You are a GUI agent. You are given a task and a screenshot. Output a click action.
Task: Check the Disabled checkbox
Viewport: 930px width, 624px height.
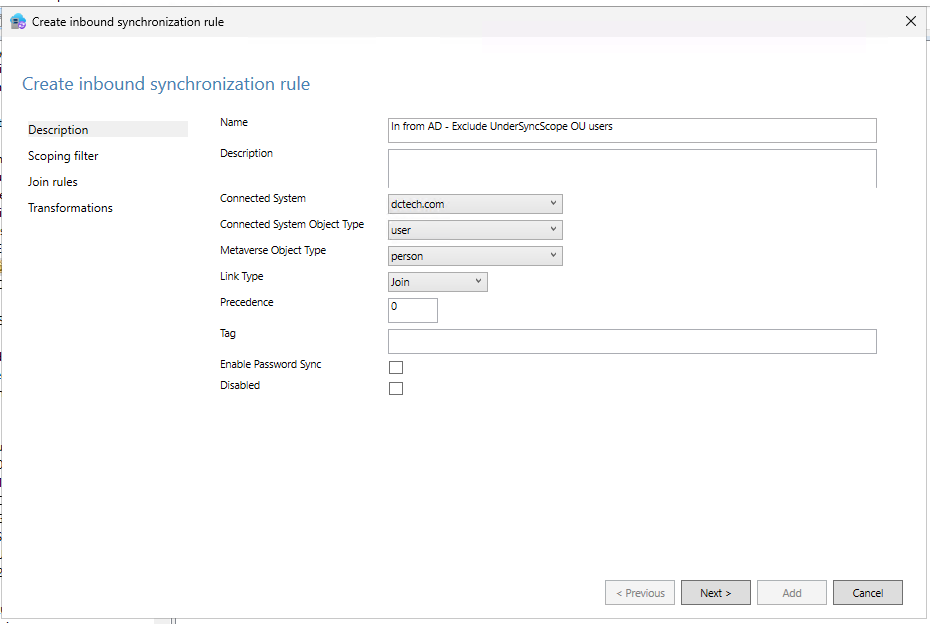(396, 388)
